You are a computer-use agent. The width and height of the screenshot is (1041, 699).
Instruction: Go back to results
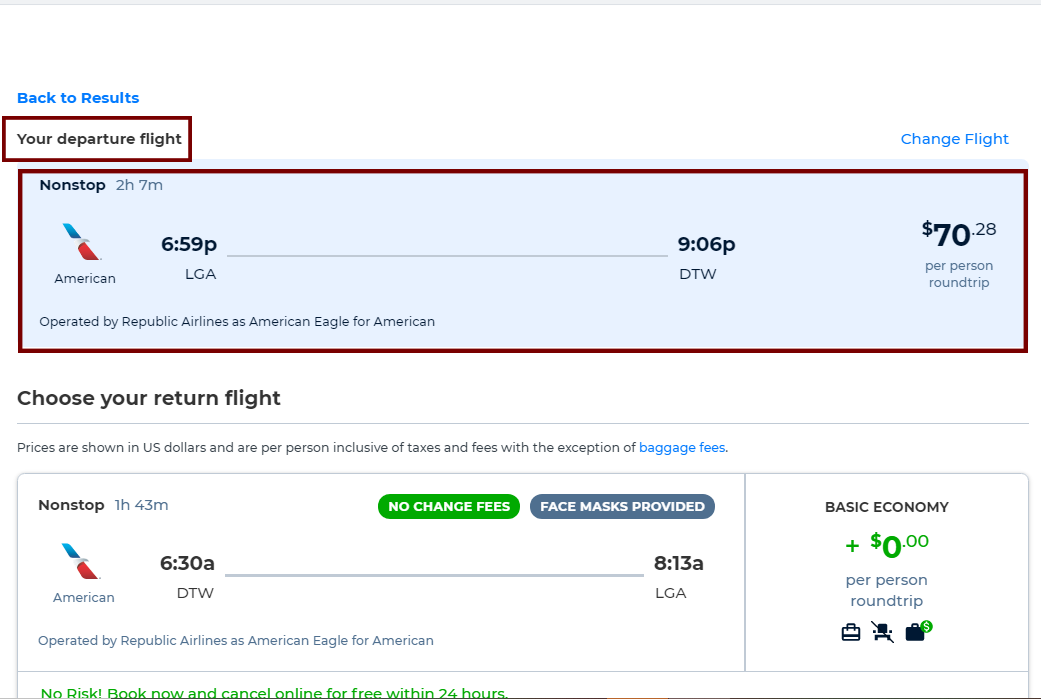[78, 98]
